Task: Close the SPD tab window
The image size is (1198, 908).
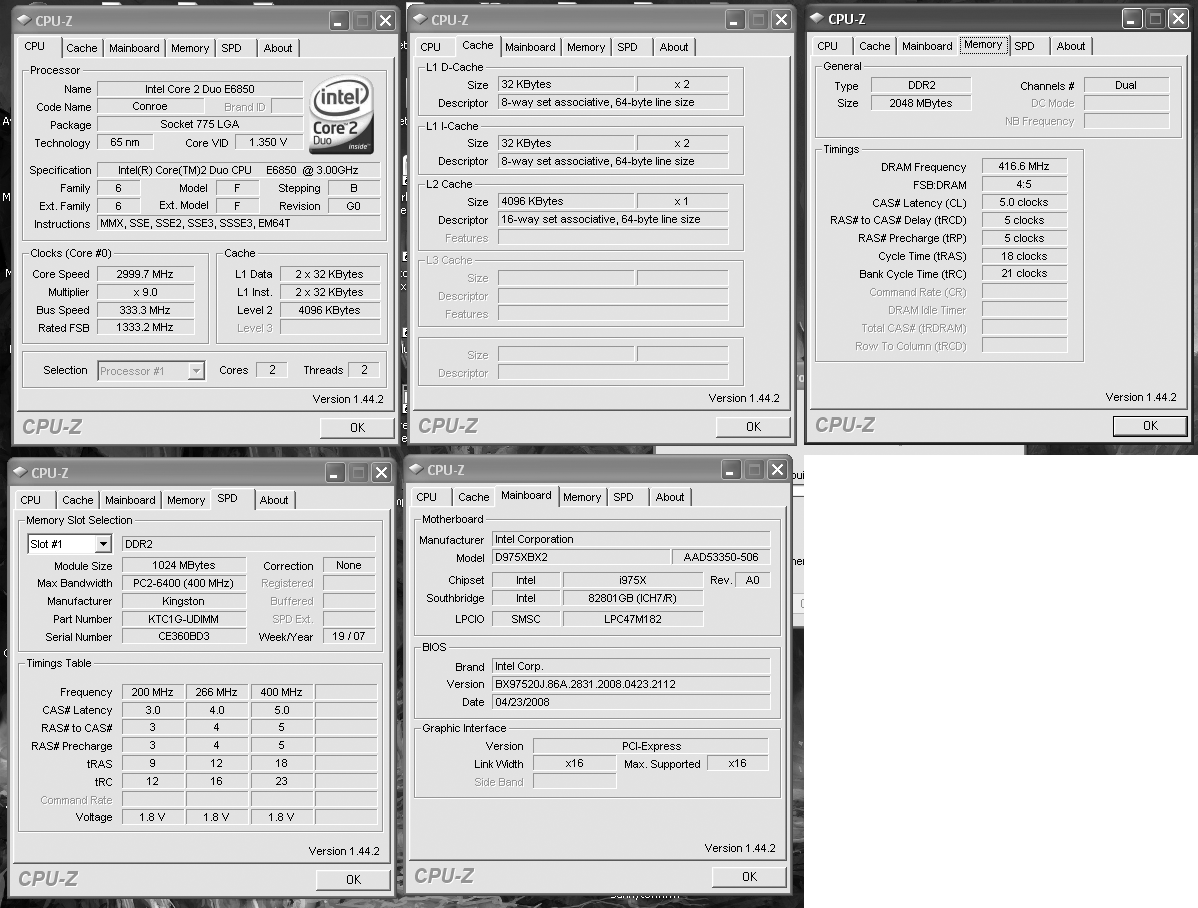Action: pyautogui.click(x=382, y=472)
